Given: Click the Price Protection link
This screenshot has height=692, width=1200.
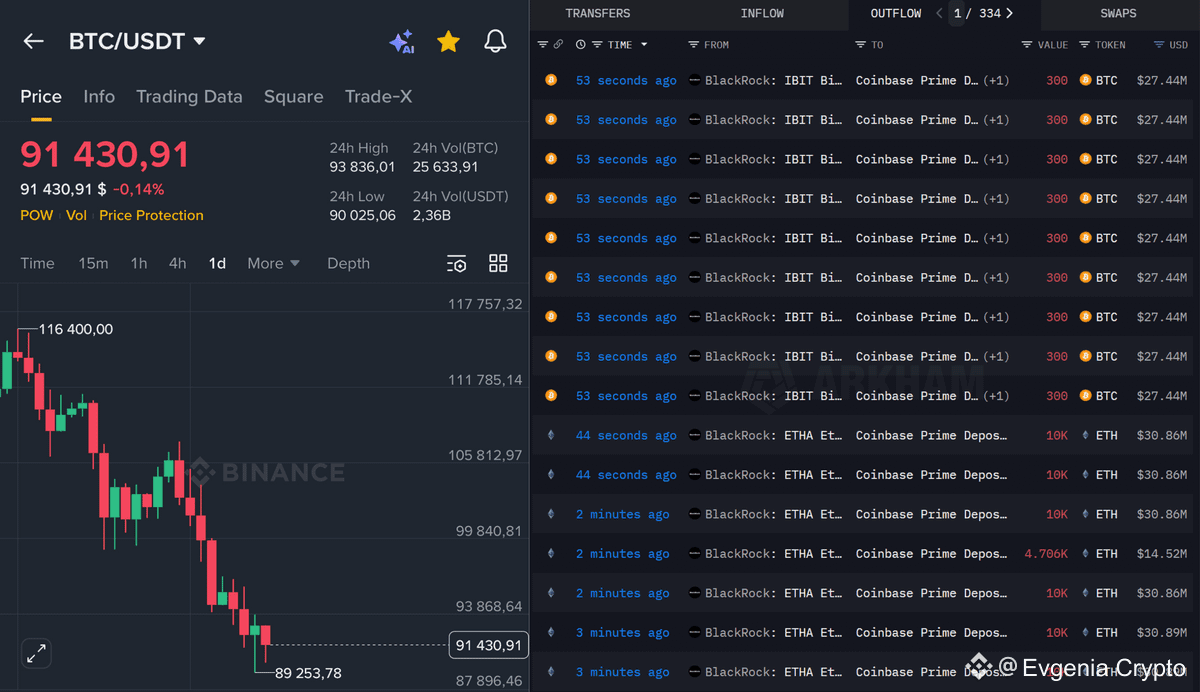Looking at the screenshot, I should [150, 215].
